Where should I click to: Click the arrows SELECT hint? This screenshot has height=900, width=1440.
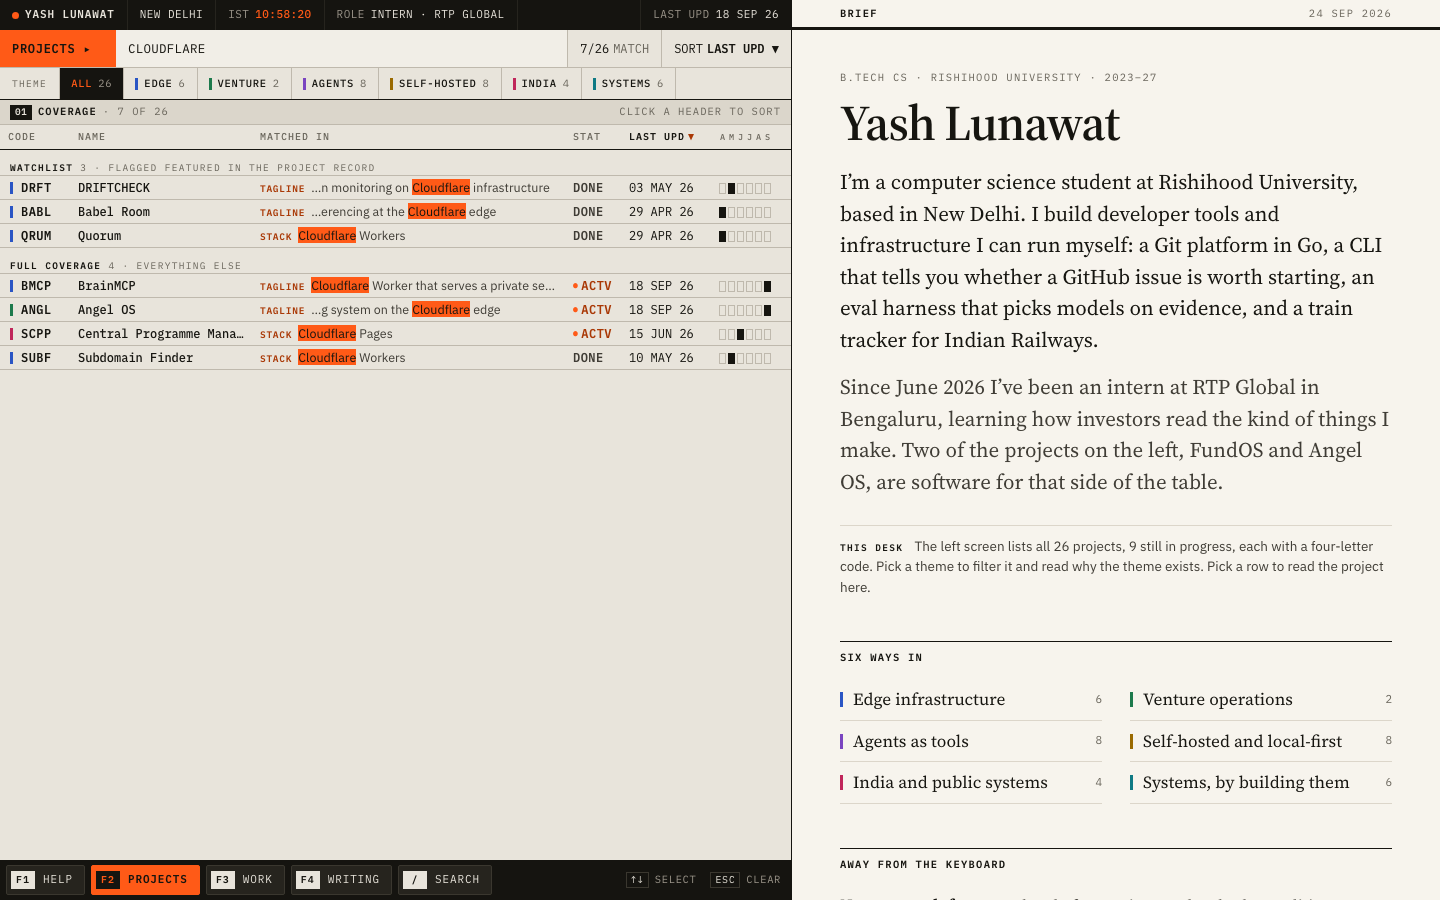pos(661,880)
